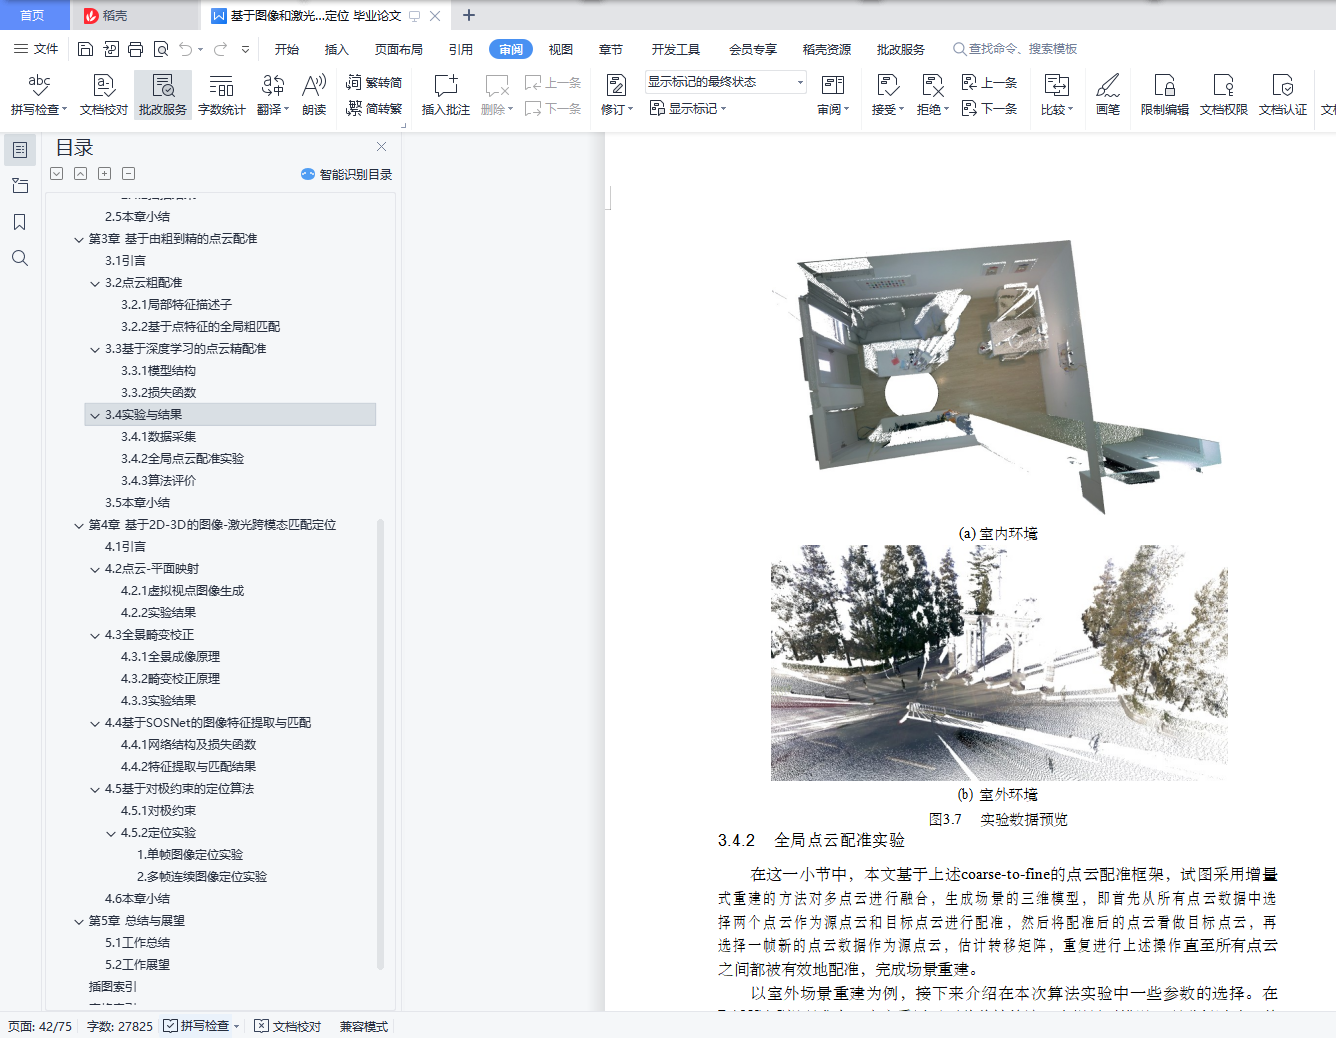Activate the 画笔 pen tool
Viewport: 1336px width, 1038px height.
tap(1108, 95)
